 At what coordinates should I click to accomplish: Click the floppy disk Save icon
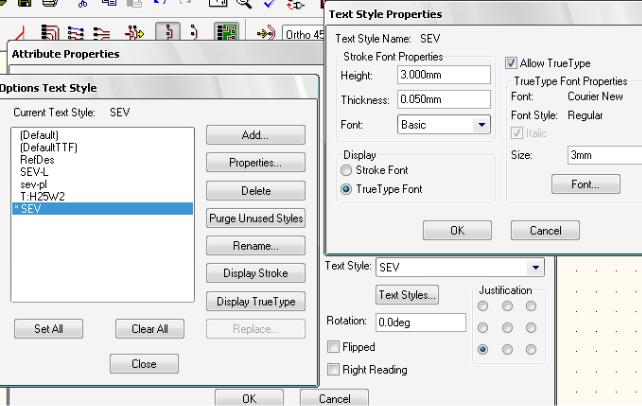(x=25, y=3)
